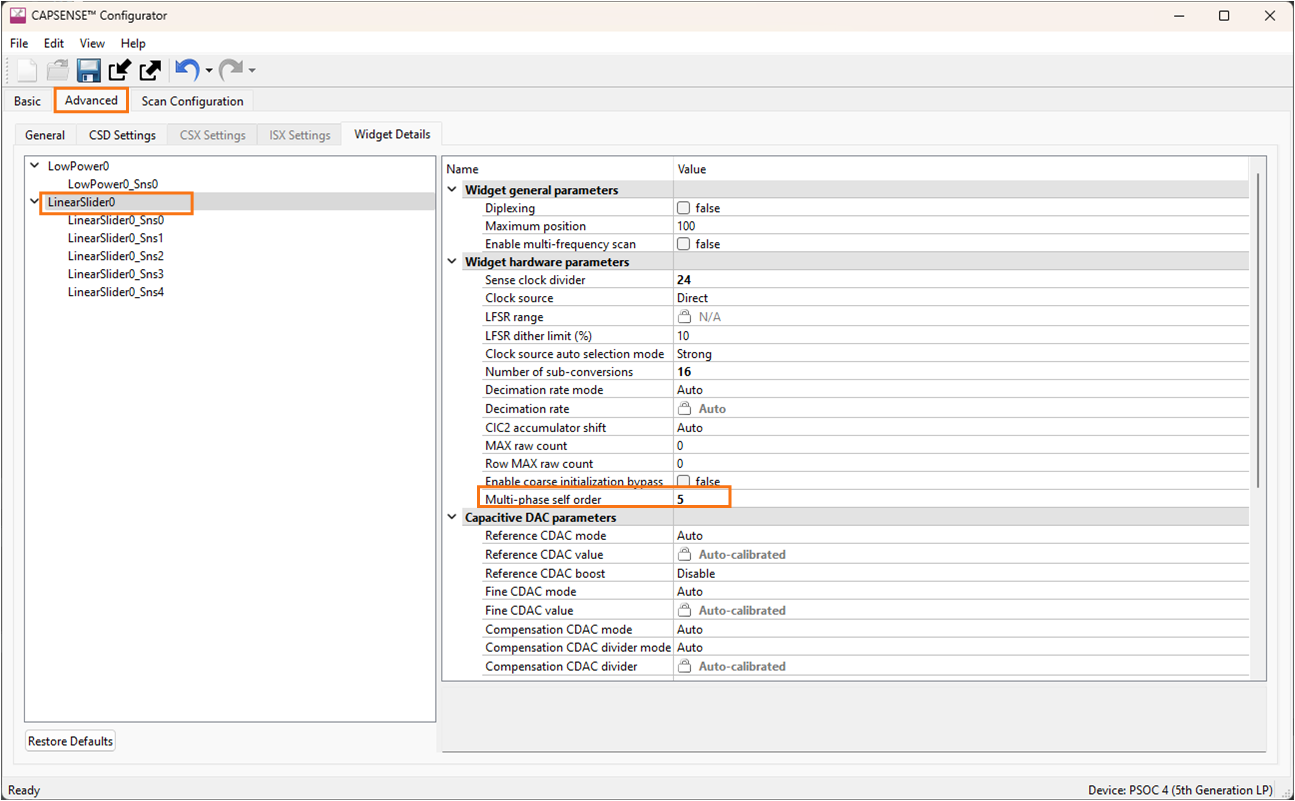Image resolution: width=1295 pixels, height=801 pixels.
Task: Open the Undo history dropdown arrow
Action: point(209,71)
